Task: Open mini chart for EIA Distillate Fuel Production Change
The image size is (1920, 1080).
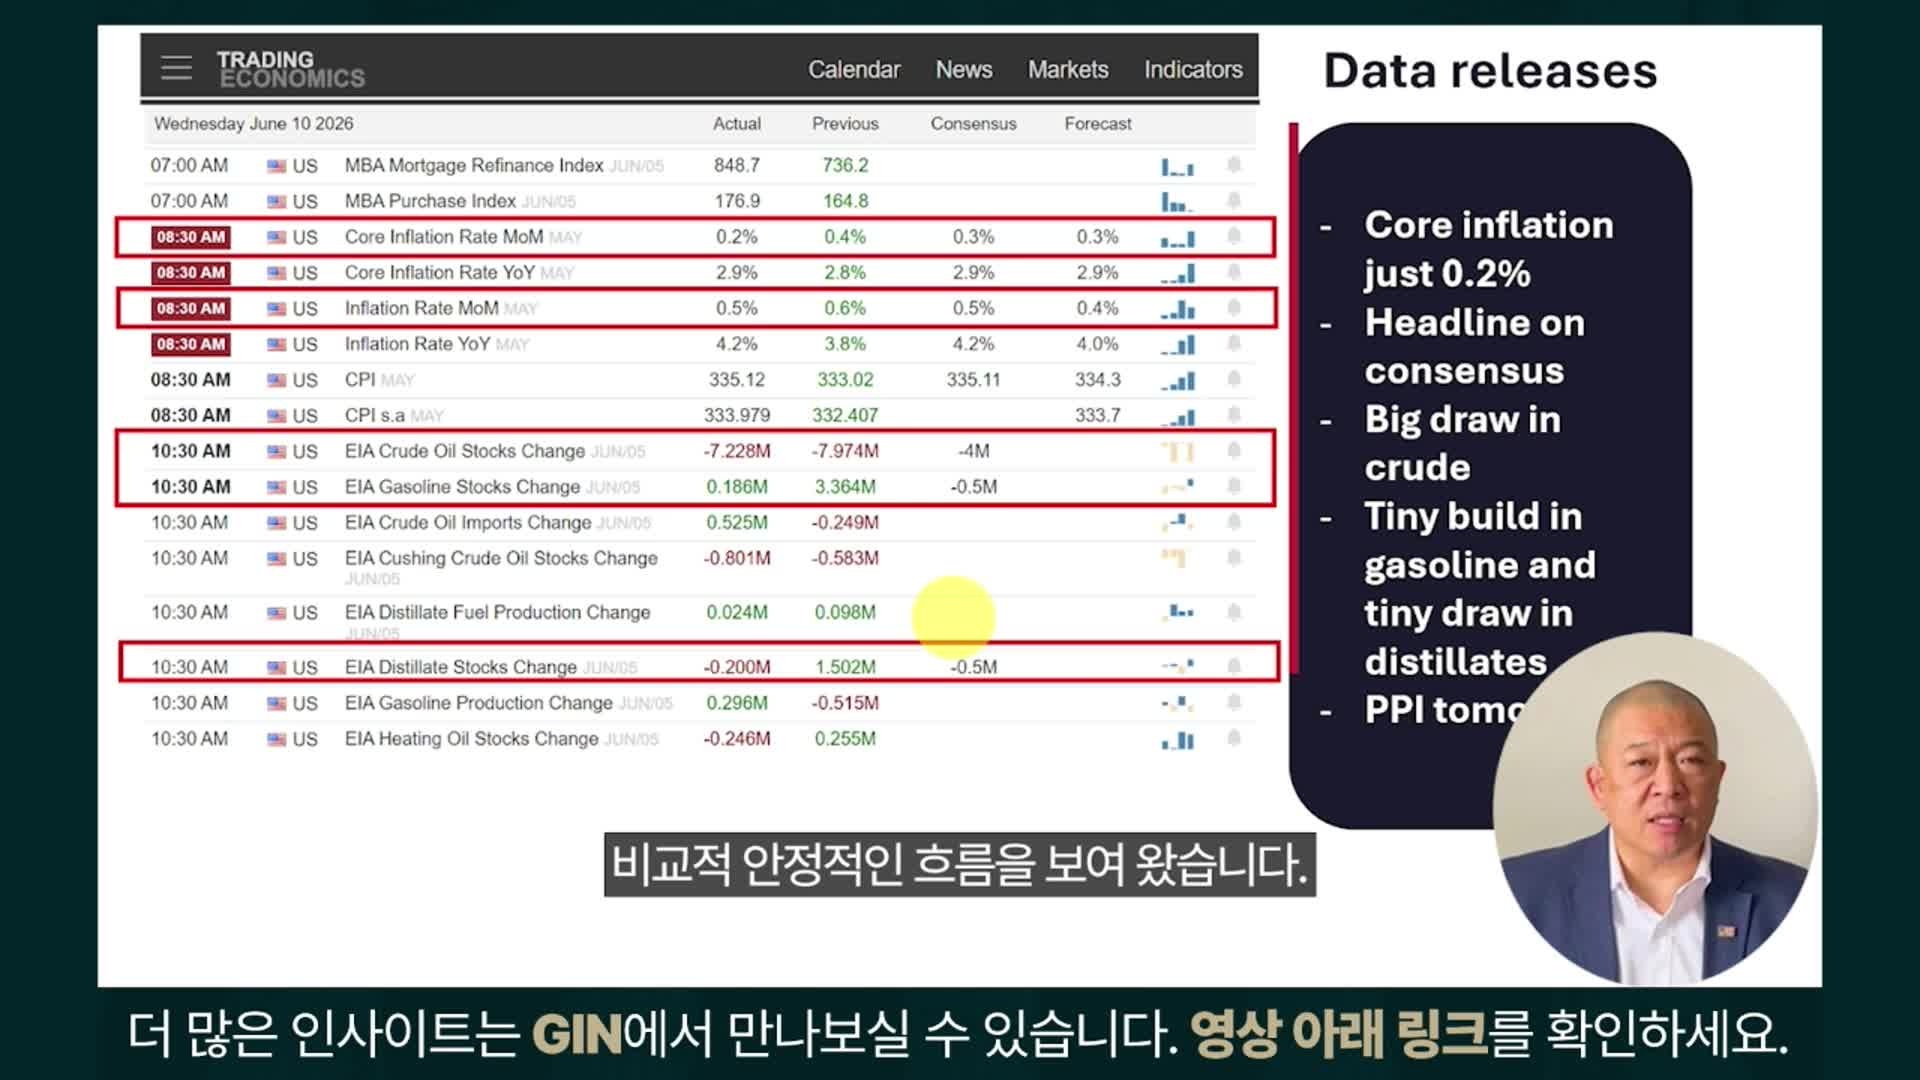Action: point(1177,611)
